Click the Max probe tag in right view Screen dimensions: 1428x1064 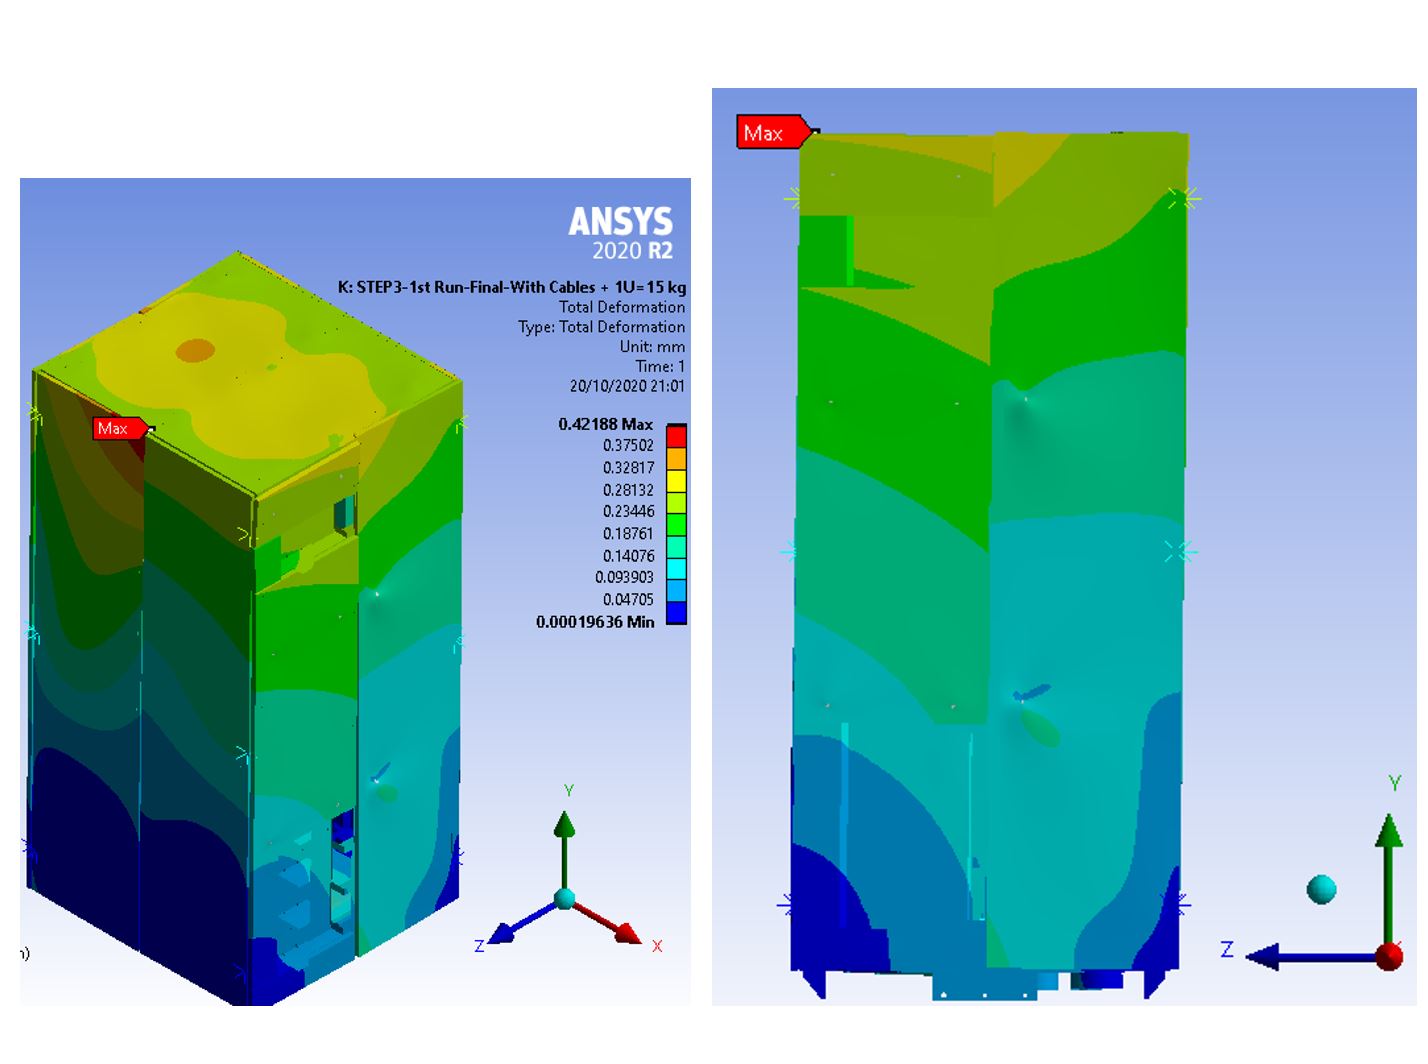click(773, 132)
